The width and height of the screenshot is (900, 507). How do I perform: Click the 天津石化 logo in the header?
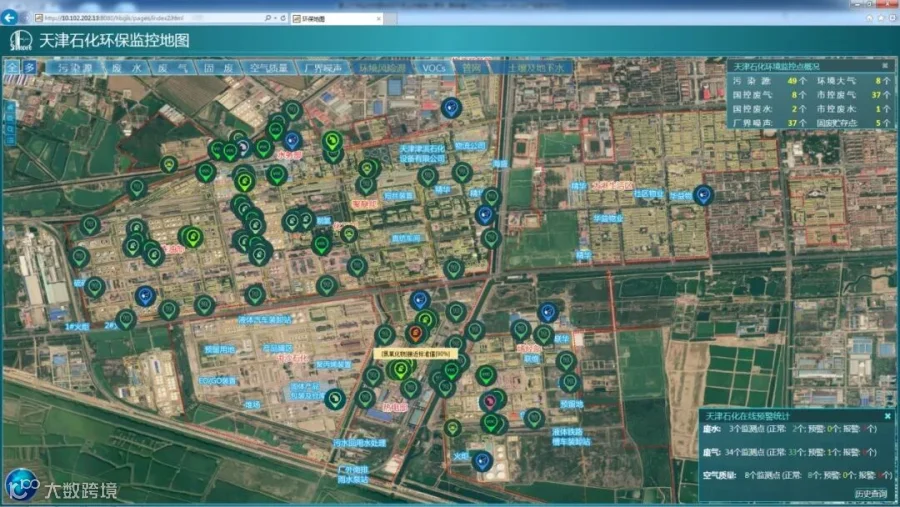point(21,40)
